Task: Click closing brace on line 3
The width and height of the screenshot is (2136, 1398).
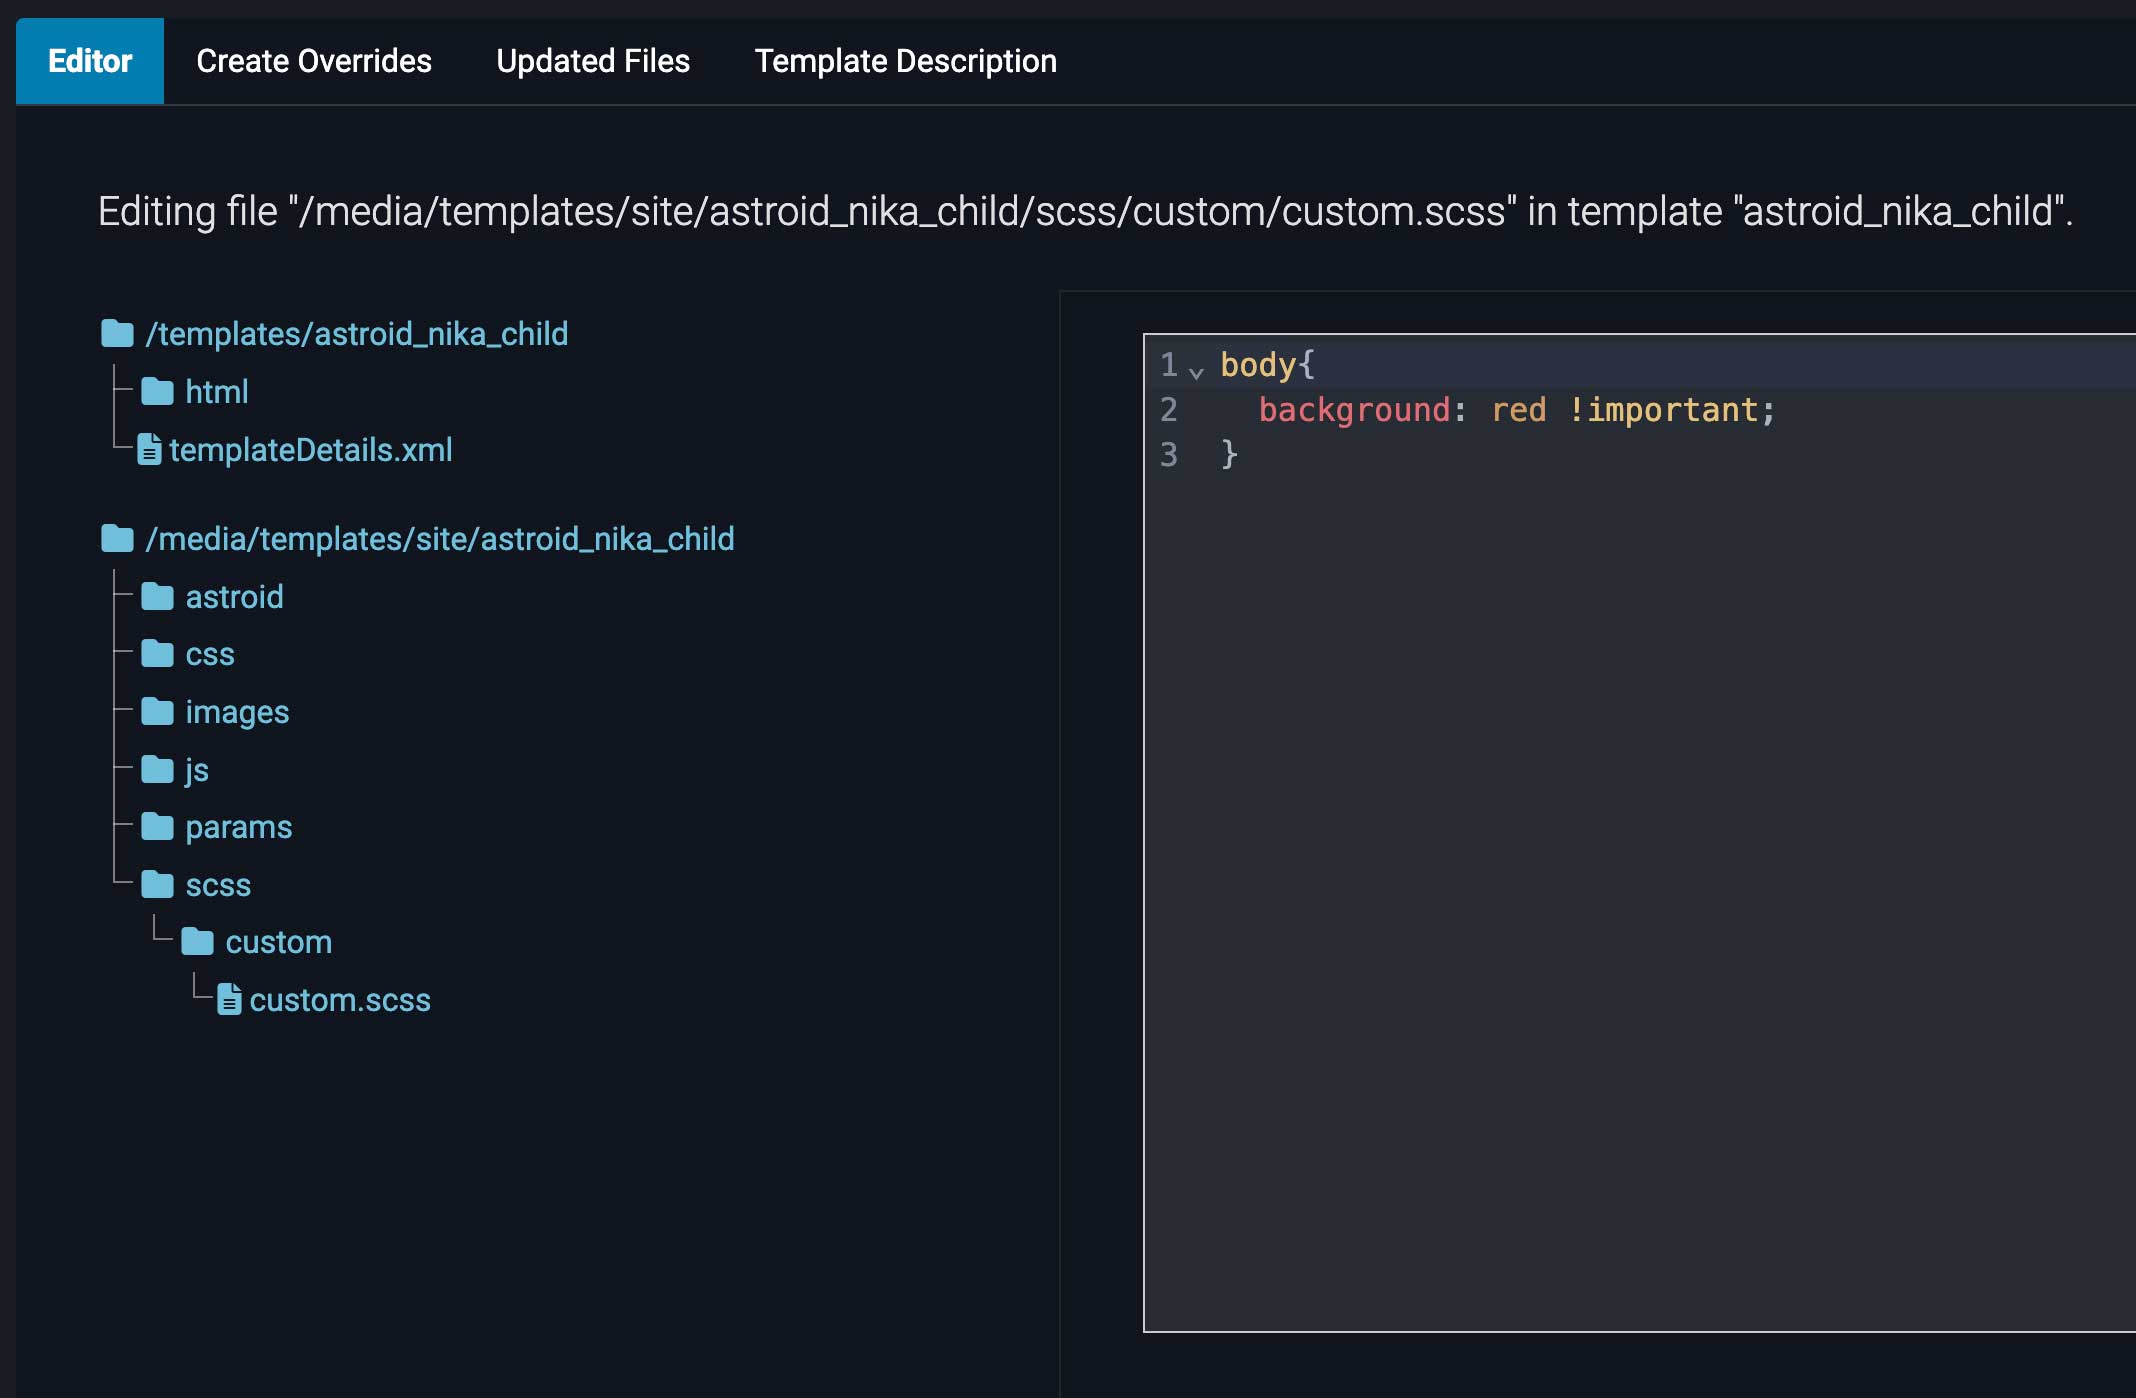Action: [x=1229, y=455]
